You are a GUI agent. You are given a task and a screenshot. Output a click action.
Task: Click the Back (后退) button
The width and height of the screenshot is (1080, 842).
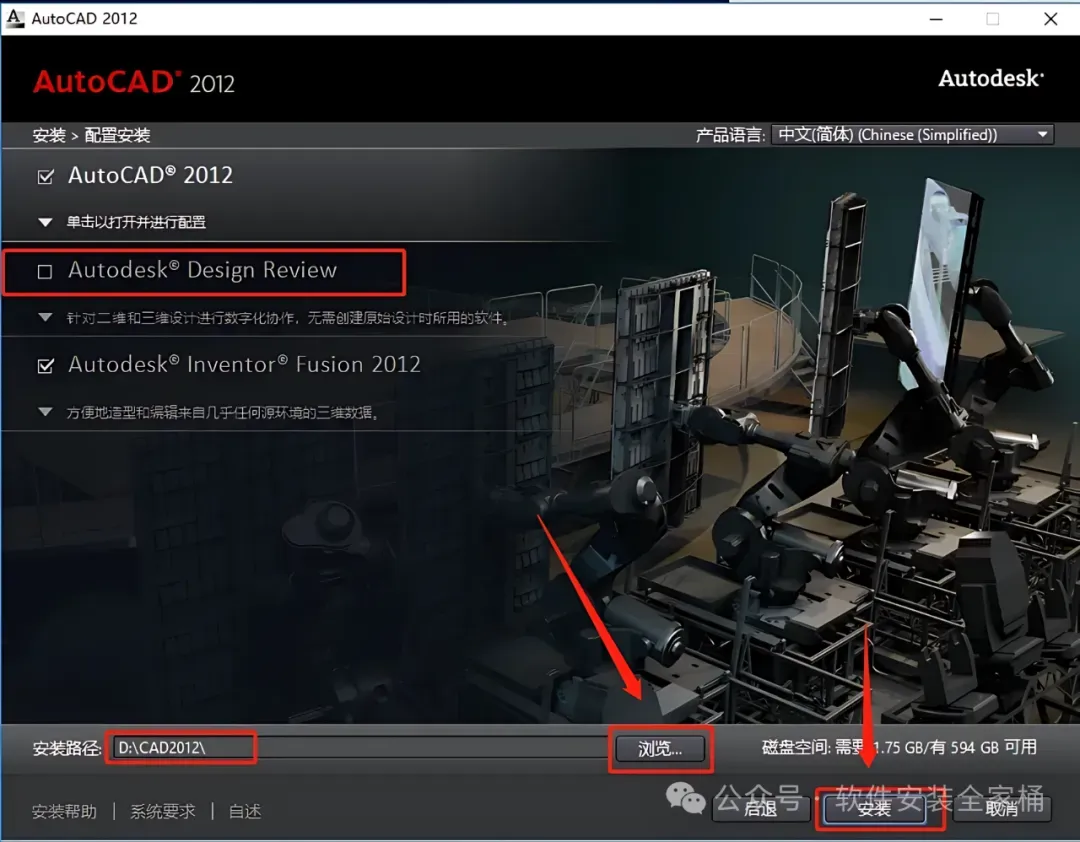760,808
